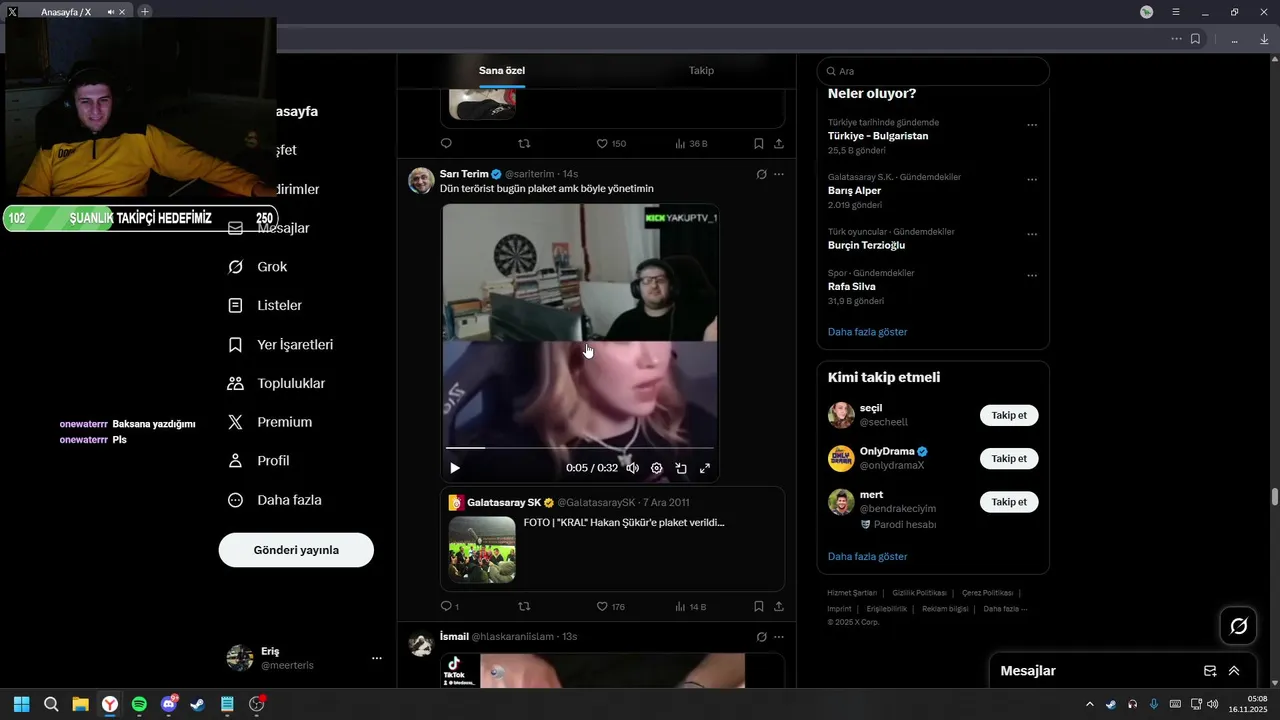Open system volume in tray
The height and width of the screenshot is (720, 1280).
(1213, 705)
